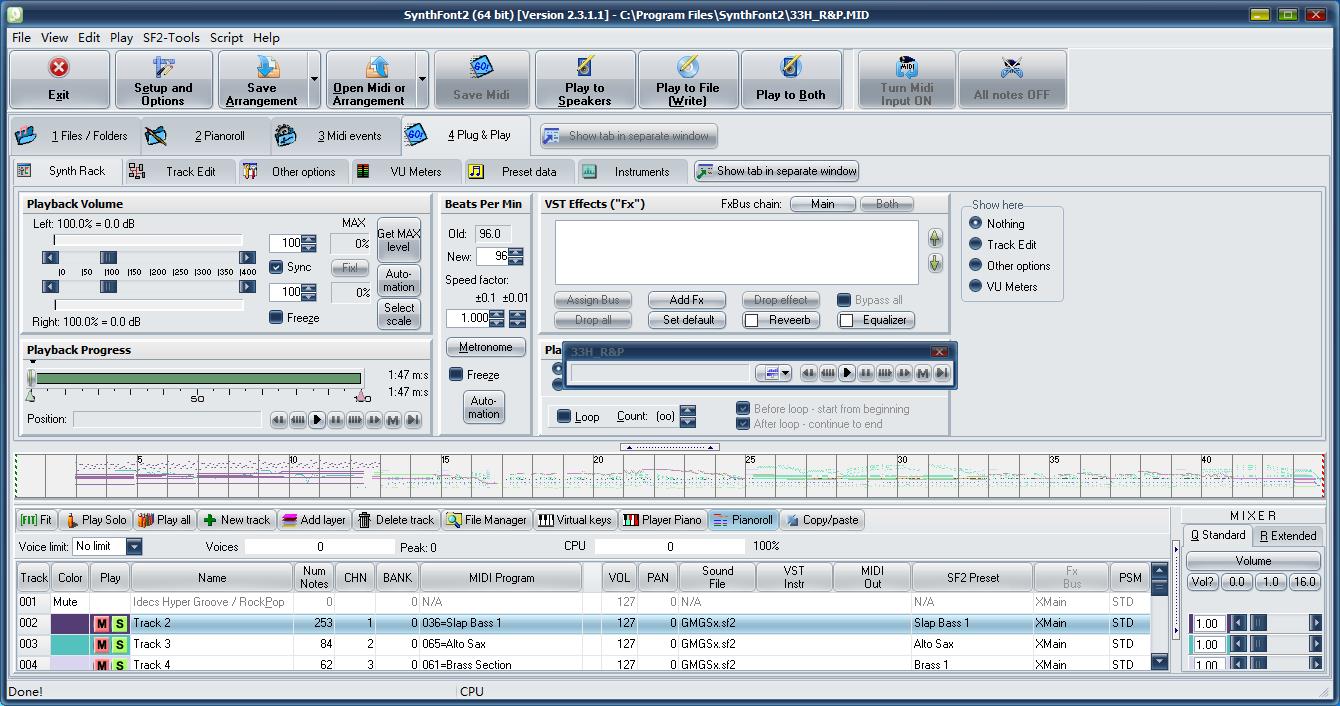Screen dimensions: 1340x706
Task: Select Track Edit radio under Show here
Action: (x=975, y=244)
